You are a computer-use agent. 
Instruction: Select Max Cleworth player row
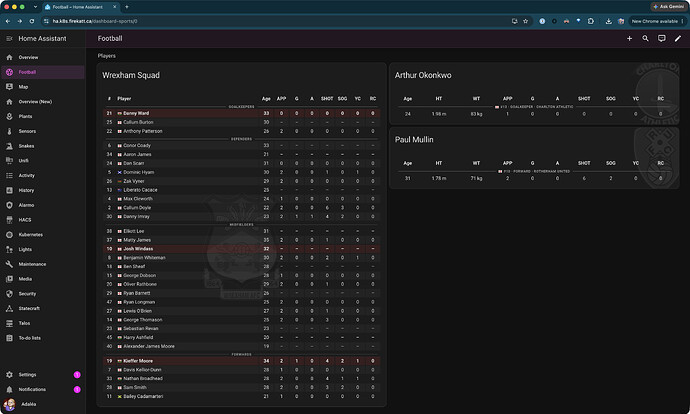pyautogui.click(x=241, y=199)
